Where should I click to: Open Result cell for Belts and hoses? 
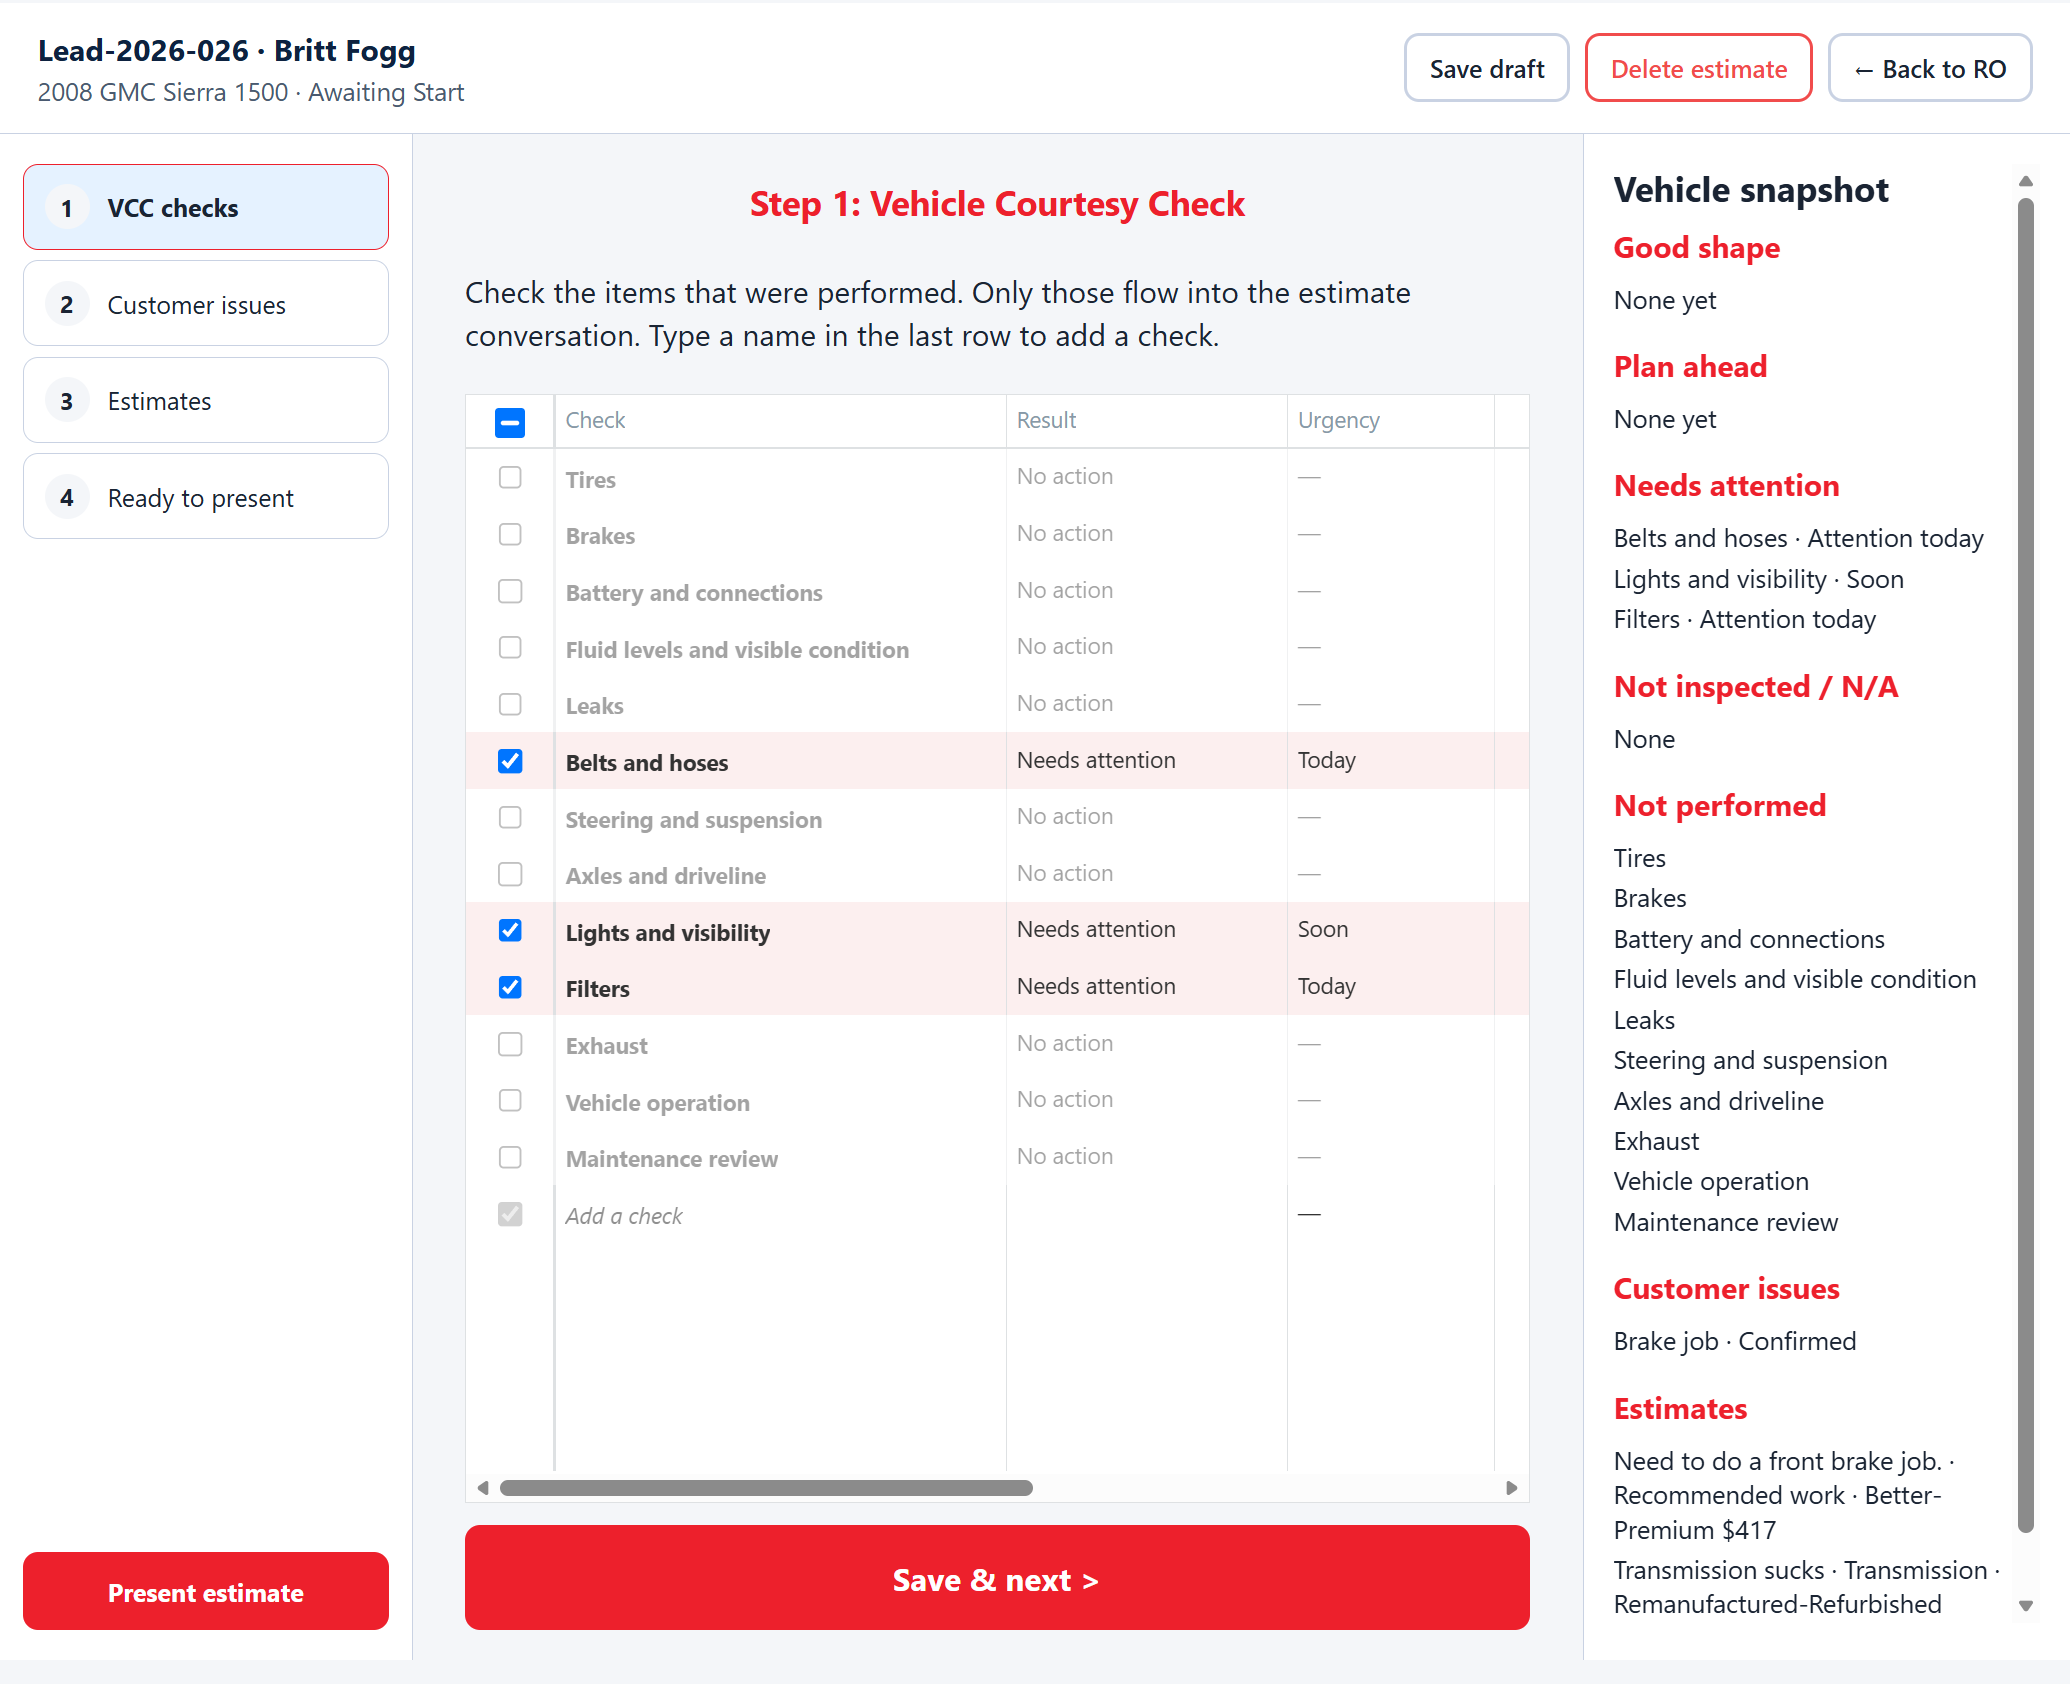click(x=1146, y=760)
